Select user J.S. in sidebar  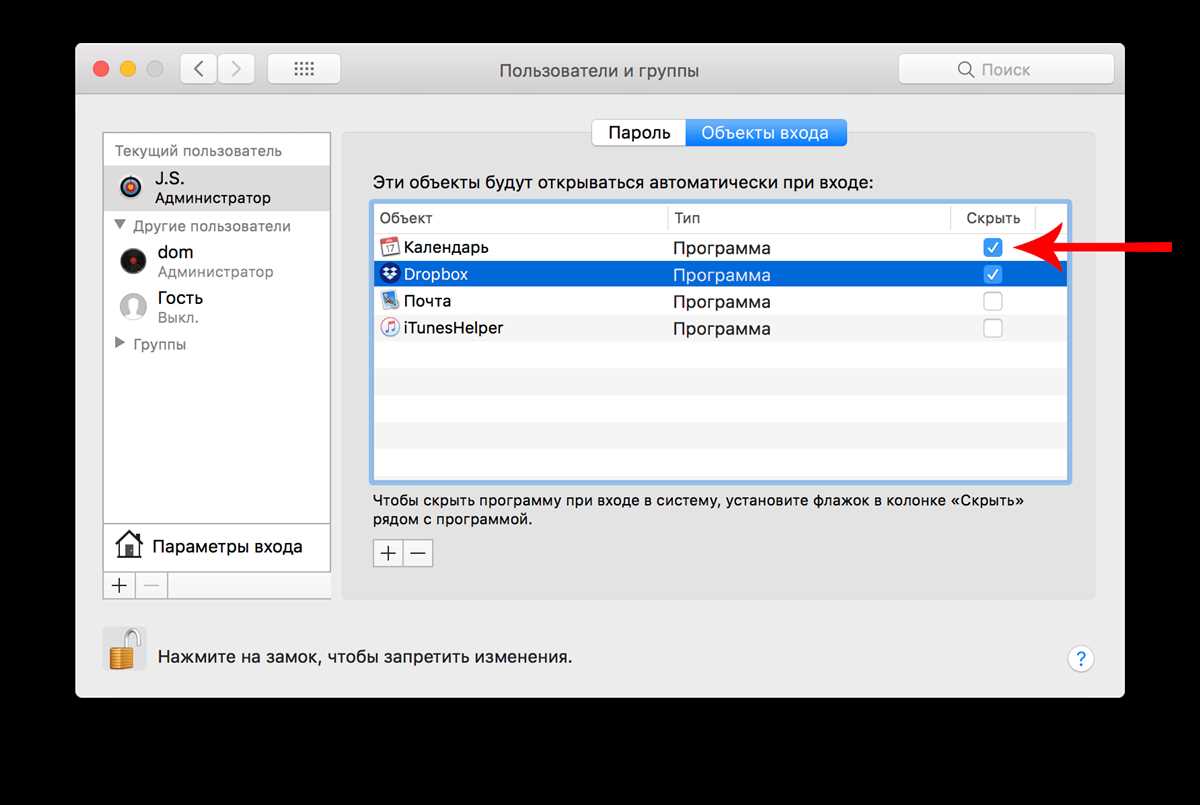coord(217,187)
